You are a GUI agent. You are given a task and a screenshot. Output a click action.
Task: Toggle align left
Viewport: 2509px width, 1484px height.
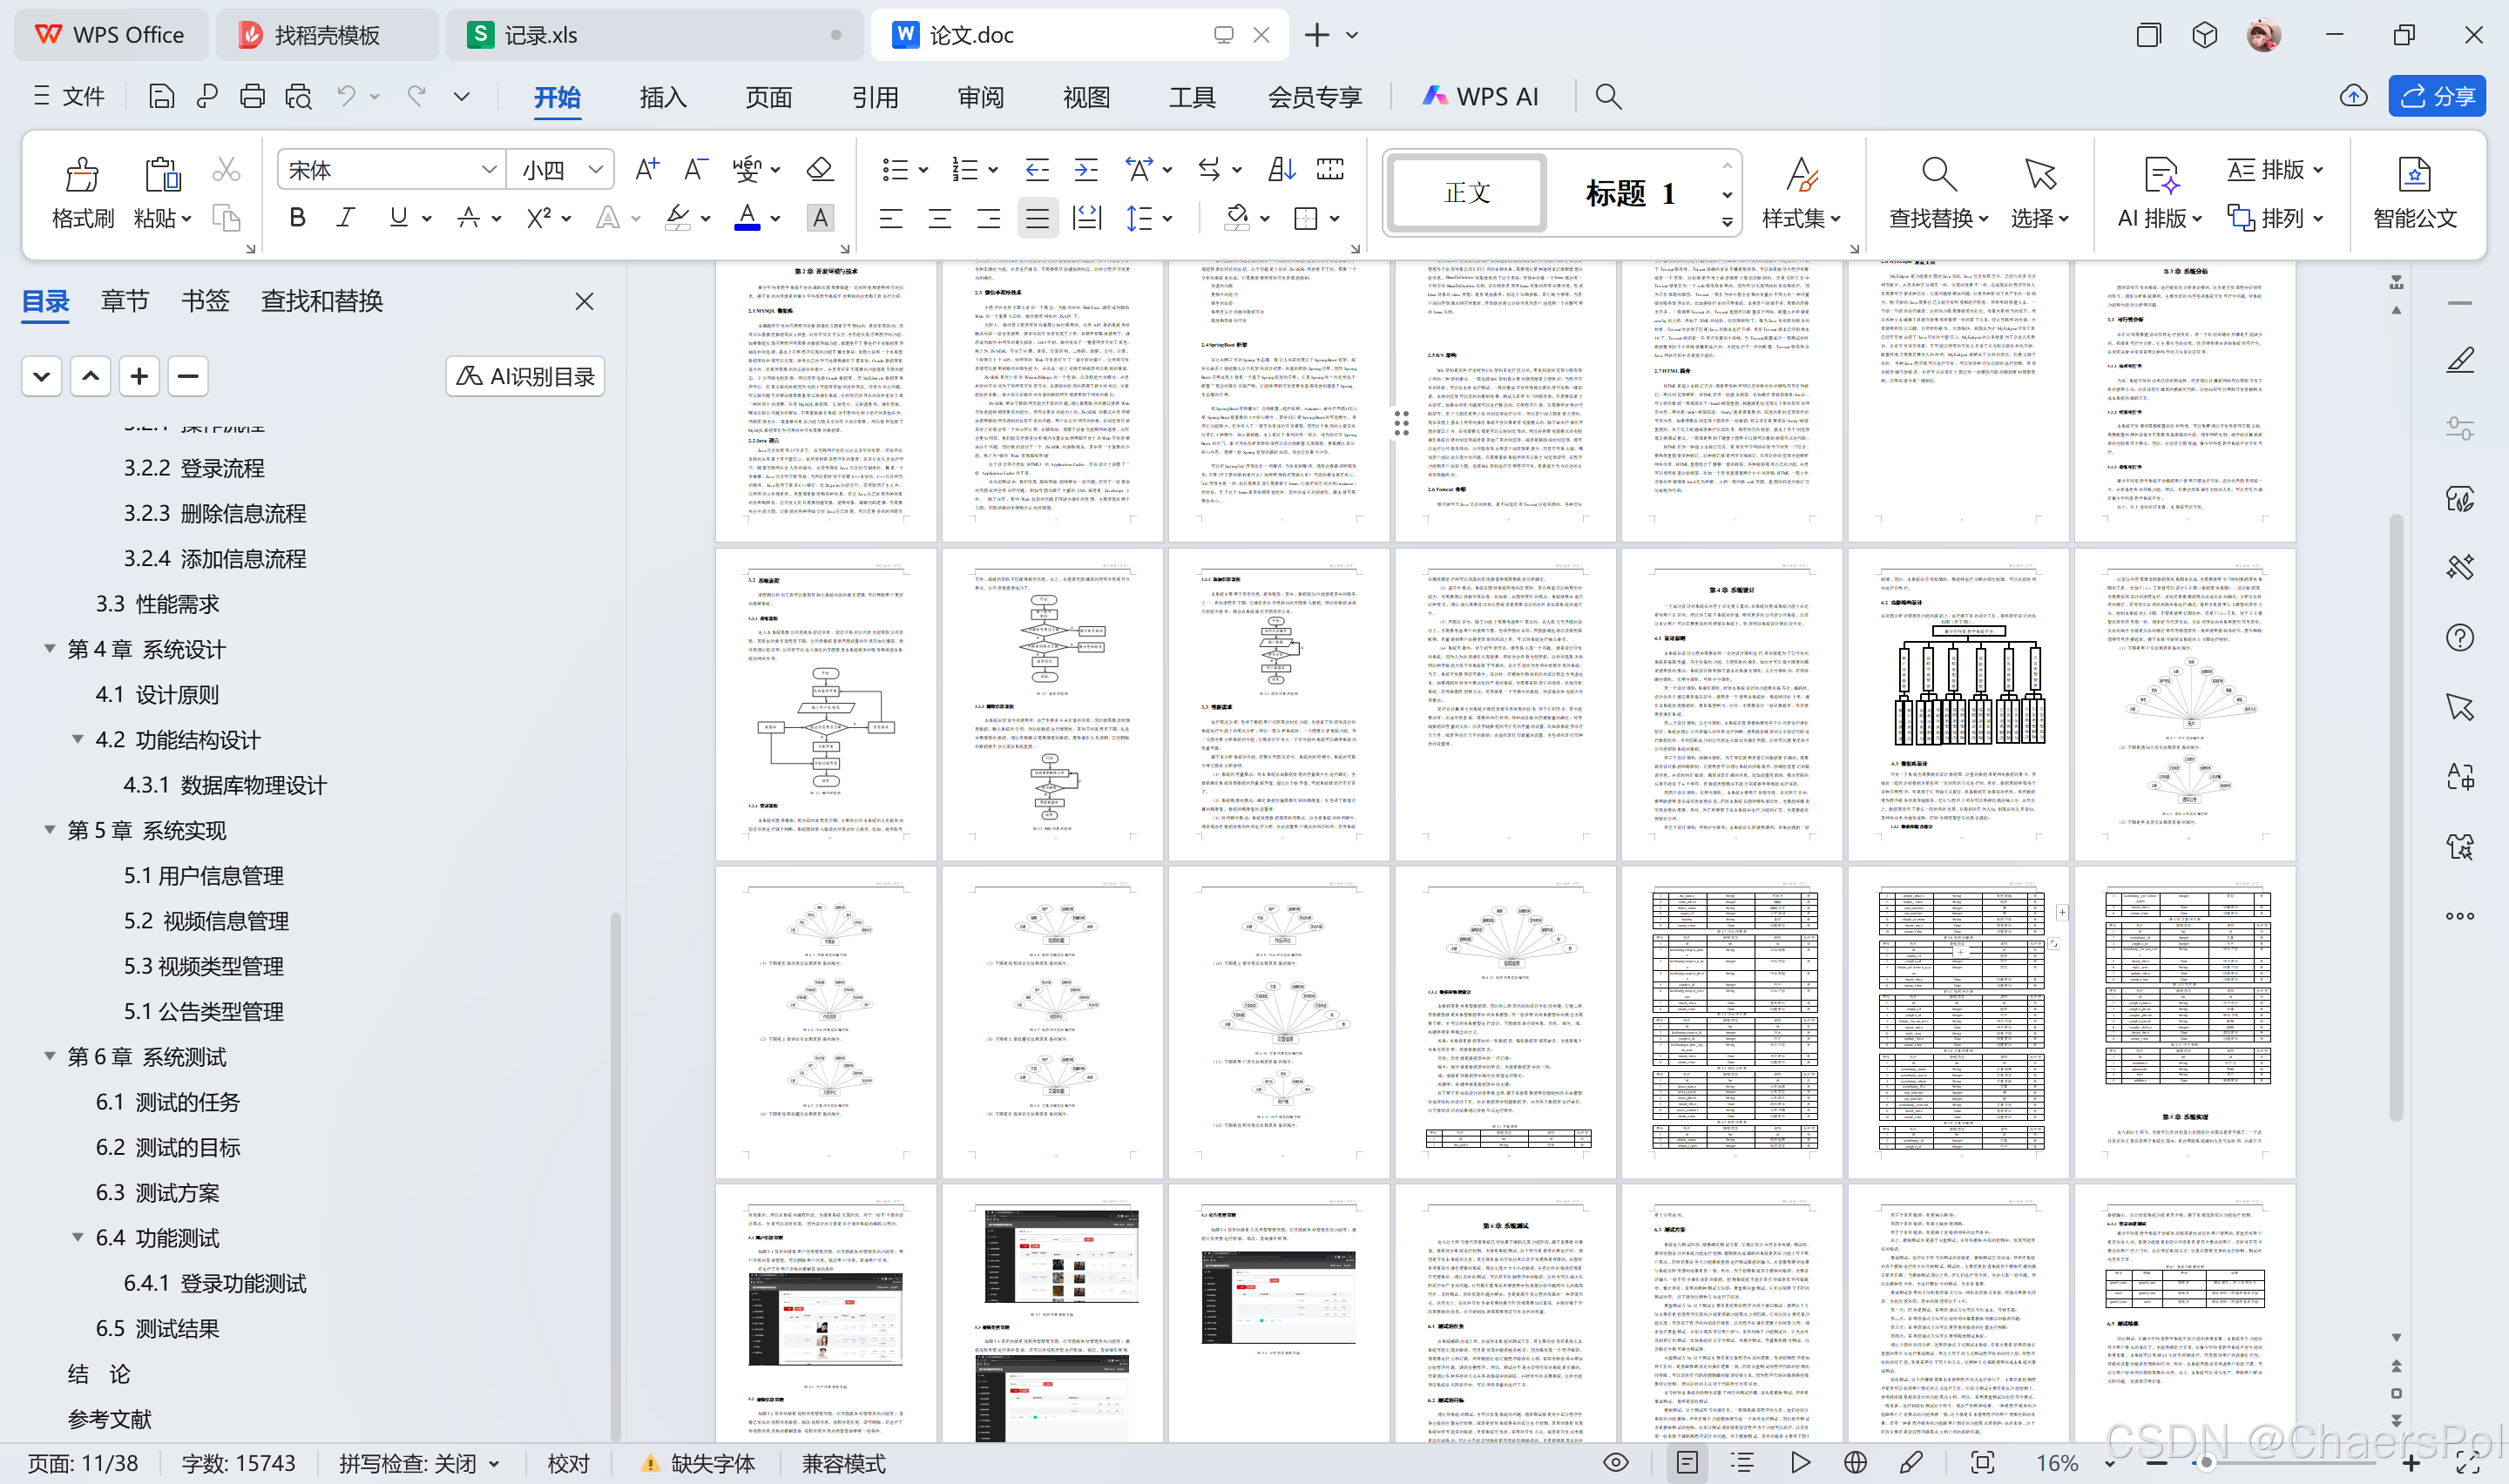point(890,217)
